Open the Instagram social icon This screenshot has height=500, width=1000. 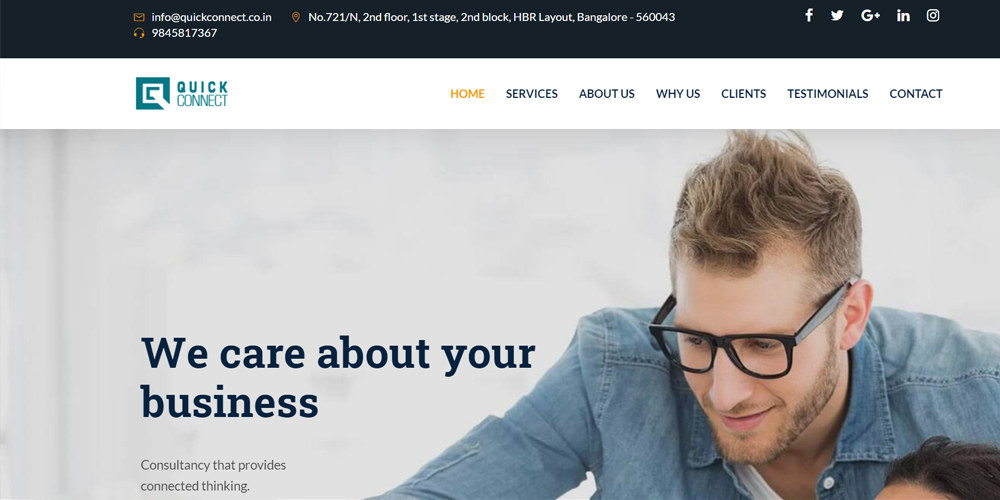click(933, 15)
